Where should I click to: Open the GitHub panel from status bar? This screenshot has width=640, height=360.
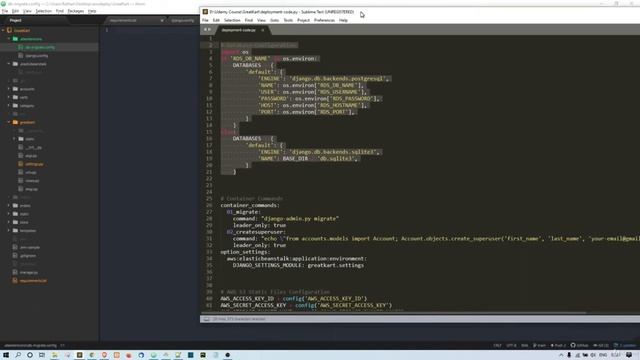(x=580, y=345)
